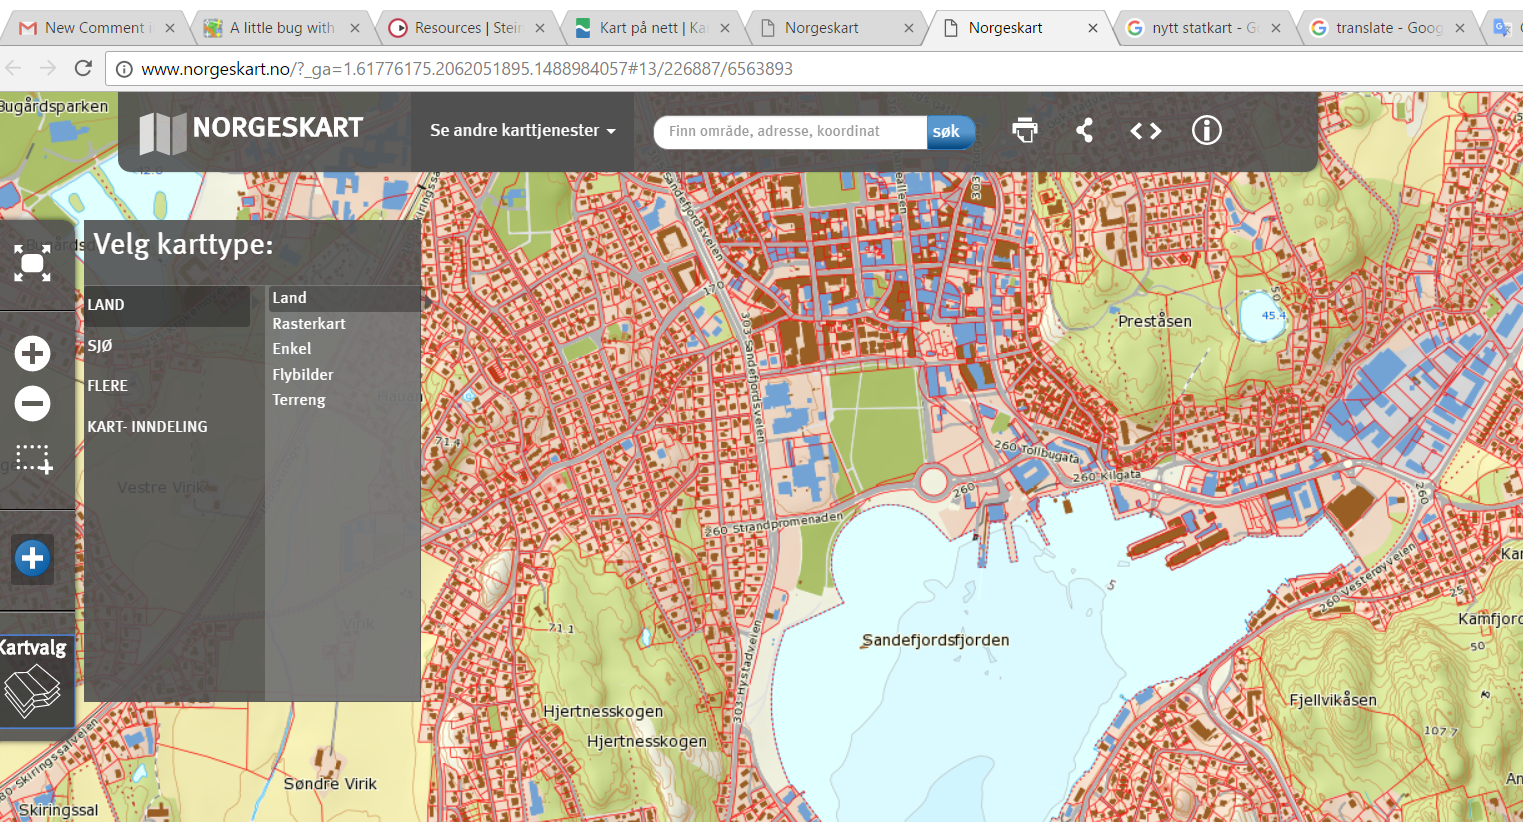This screenshot has width=1523, height=822.
Task: Select the LAND category
Action: pyautogui.click(x=106, y=305)
